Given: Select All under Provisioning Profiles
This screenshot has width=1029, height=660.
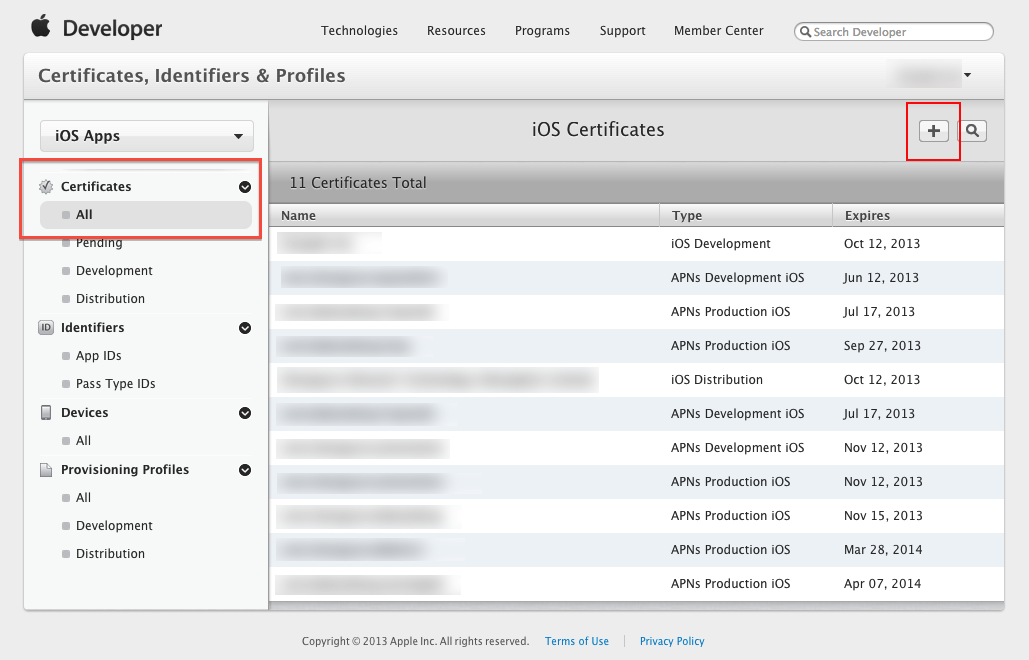Looking at the screenshot, I should [83, 498].
